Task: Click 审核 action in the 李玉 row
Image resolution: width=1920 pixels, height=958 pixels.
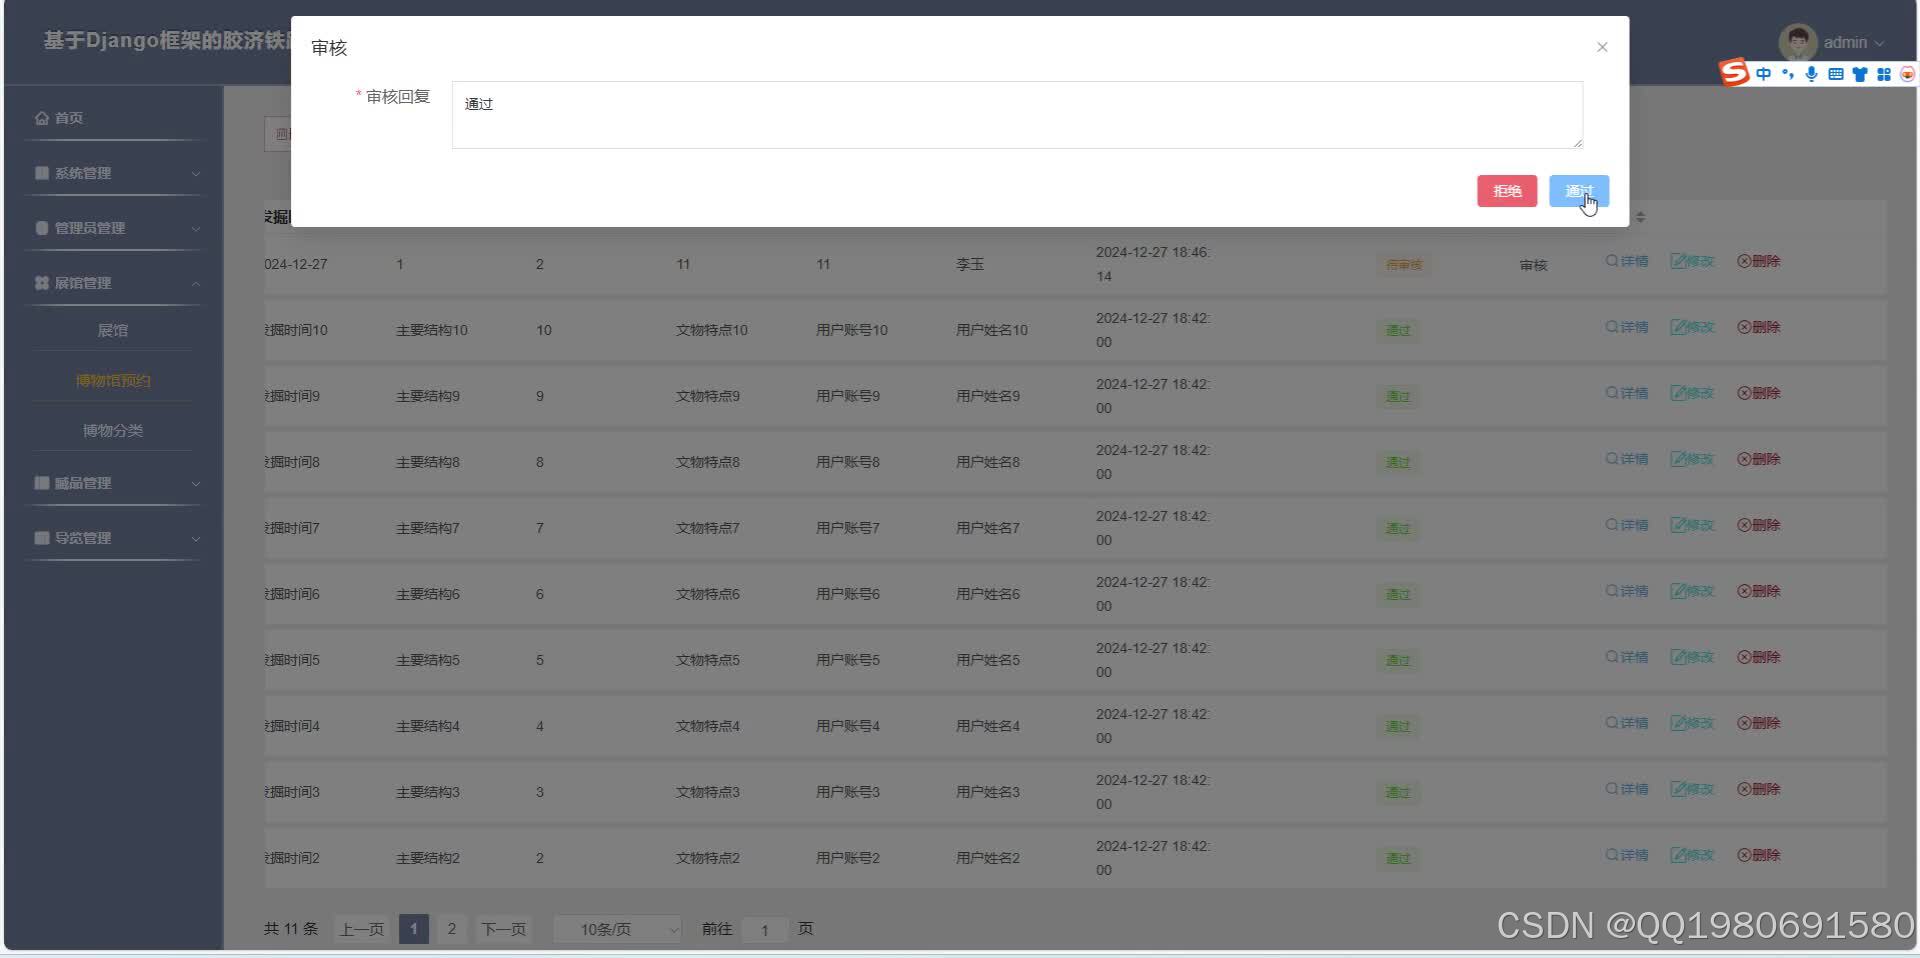Action: 1533,265
